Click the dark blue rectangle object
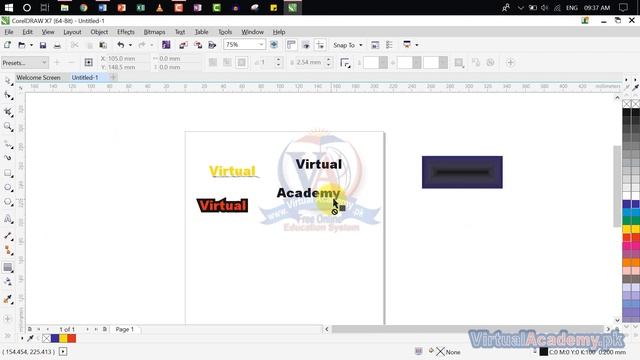Screen dimensions: 640x360 click(462, 172)
